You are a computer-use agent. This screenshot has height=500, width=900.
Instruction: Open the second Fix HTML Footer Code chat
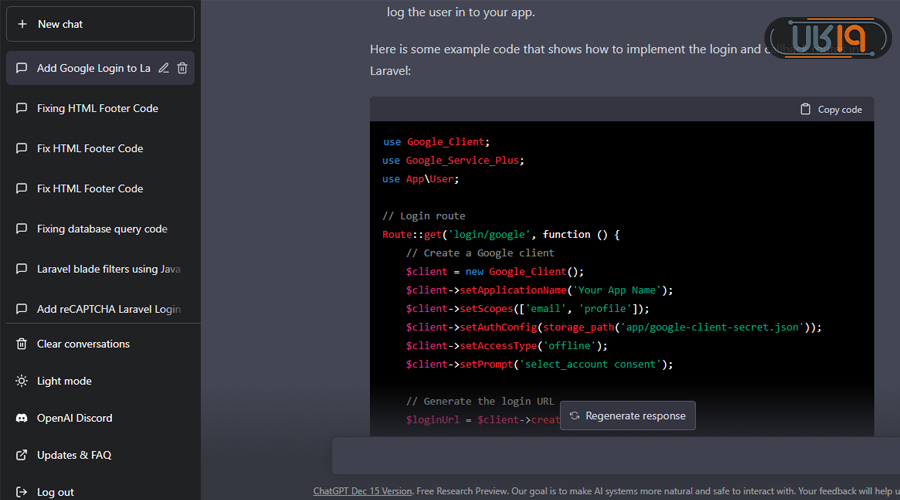(x=90, y=188)
